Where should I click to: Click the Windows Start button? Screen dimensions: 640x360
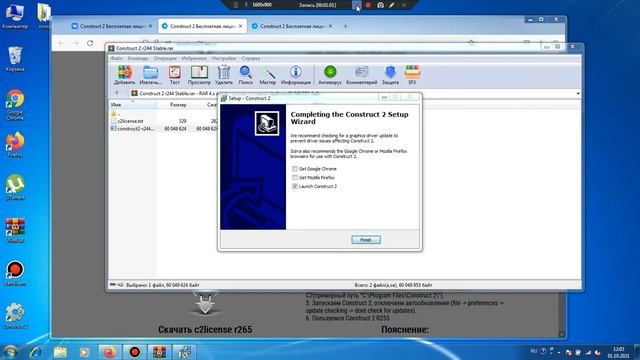point(10,352)
